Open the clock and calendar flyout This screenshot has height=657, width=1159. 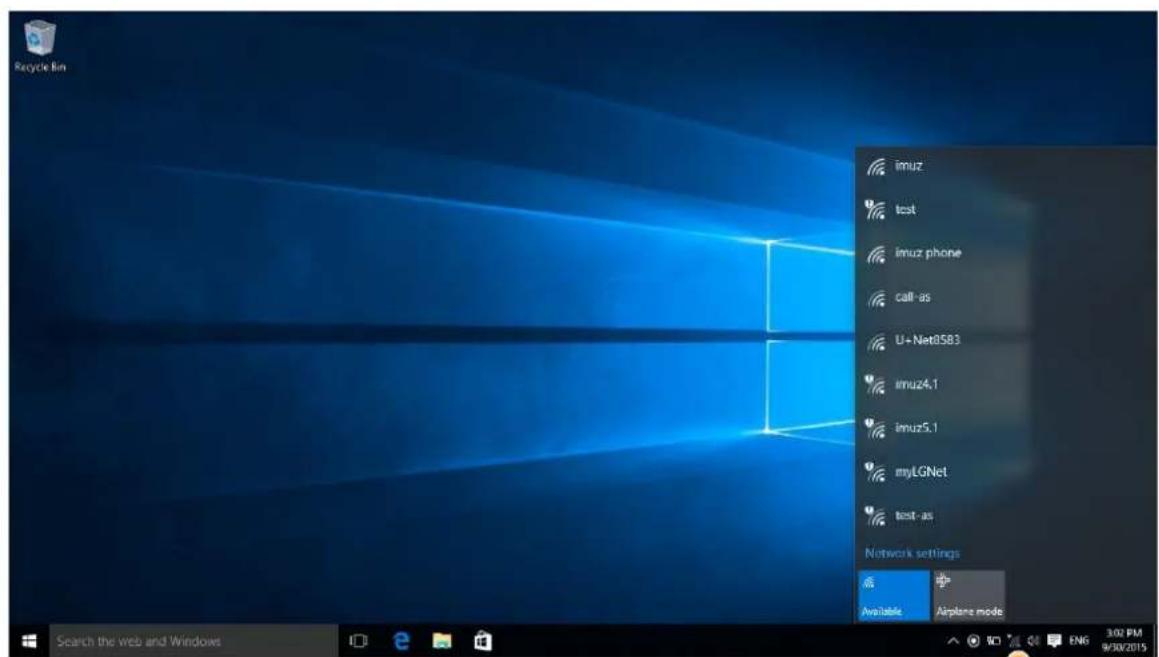[x=1124, y=641]
